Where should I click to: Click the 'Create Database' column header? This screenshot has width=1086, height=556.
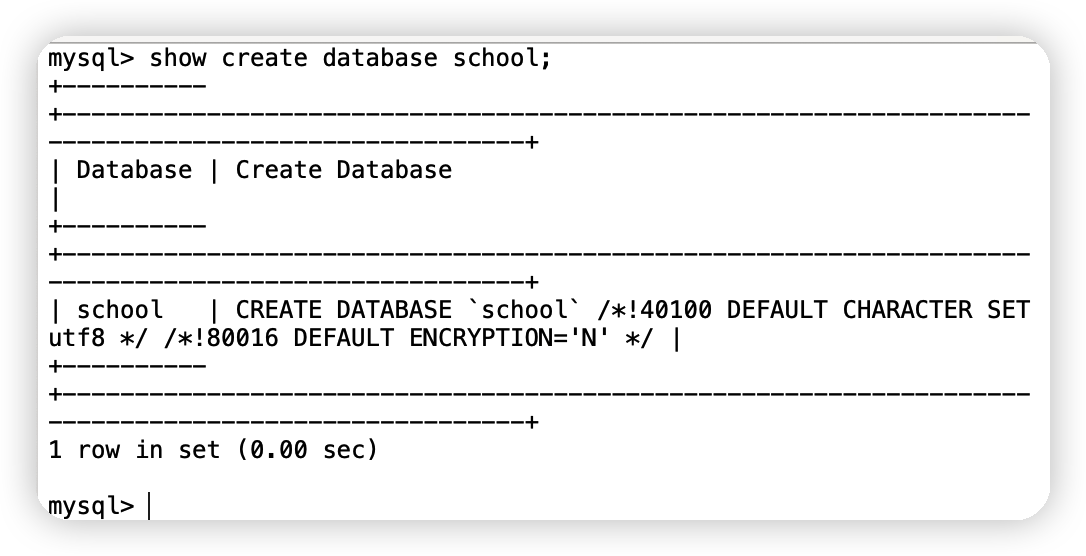click(x=344, y=170)
